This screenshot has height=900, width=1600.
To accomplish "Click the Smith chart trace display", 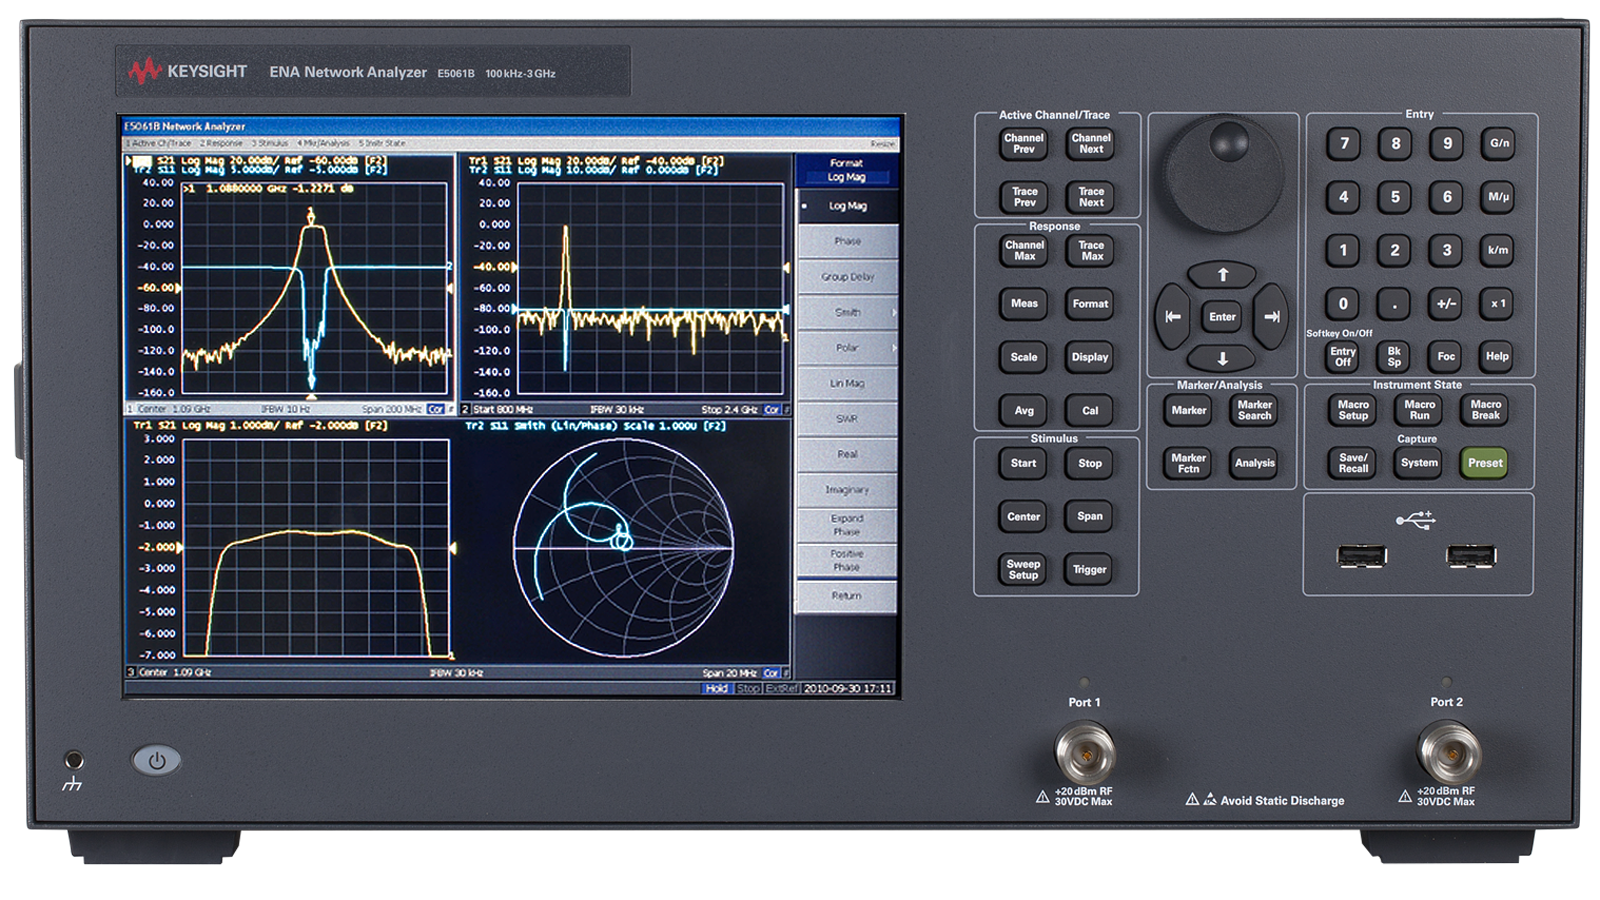I will tap(623, 547).
